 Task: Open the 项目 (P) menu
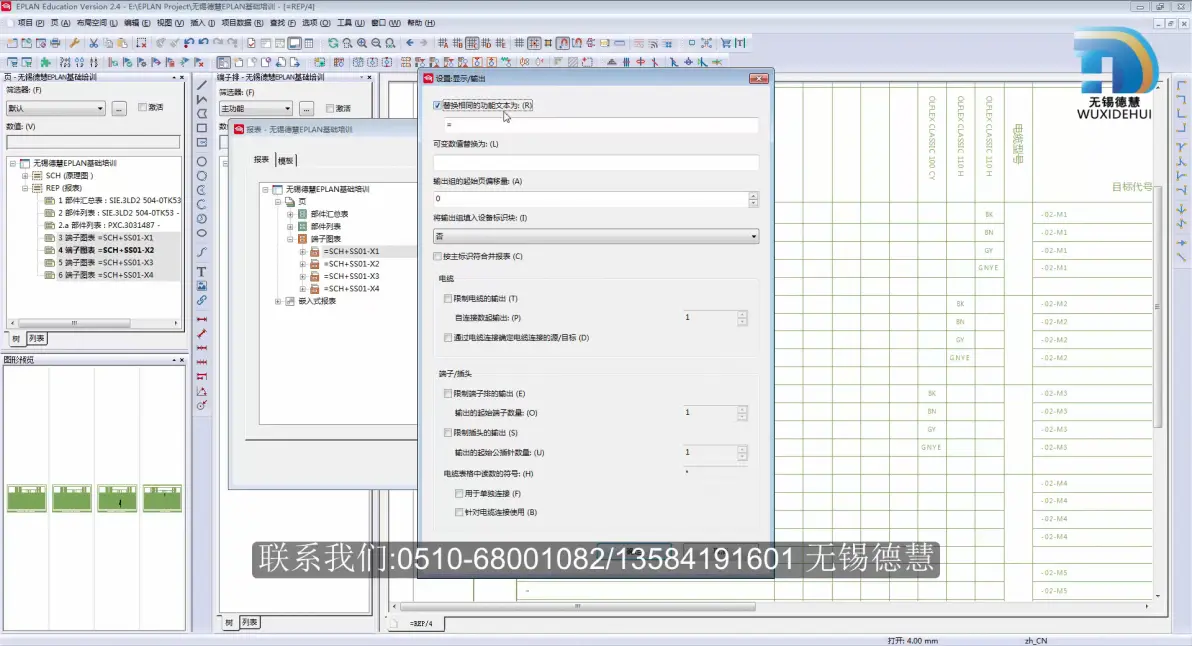[30, 23]
